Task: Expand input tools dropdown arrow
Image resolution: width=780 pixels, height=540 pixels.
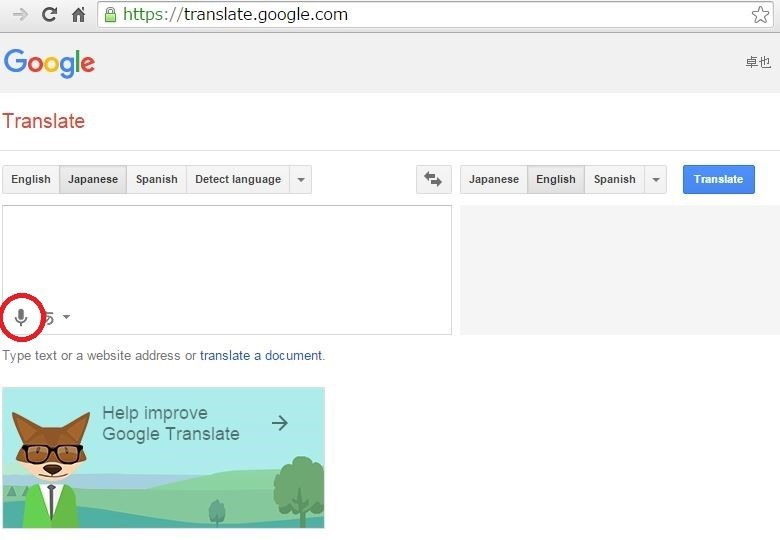Action: [67, 317]
